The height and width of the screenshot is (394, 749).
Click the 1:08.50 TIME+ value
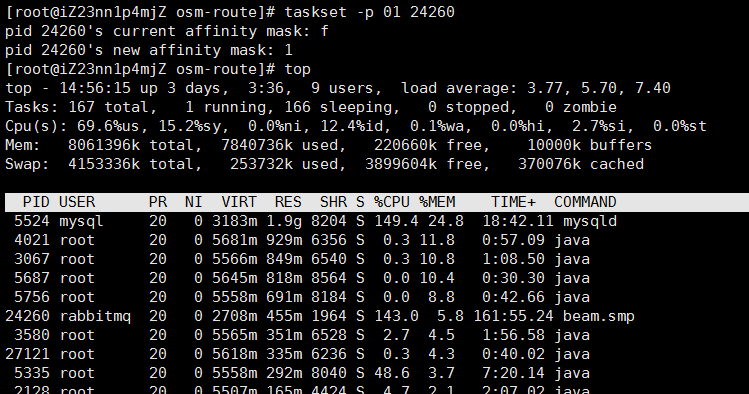click(513, 259)
